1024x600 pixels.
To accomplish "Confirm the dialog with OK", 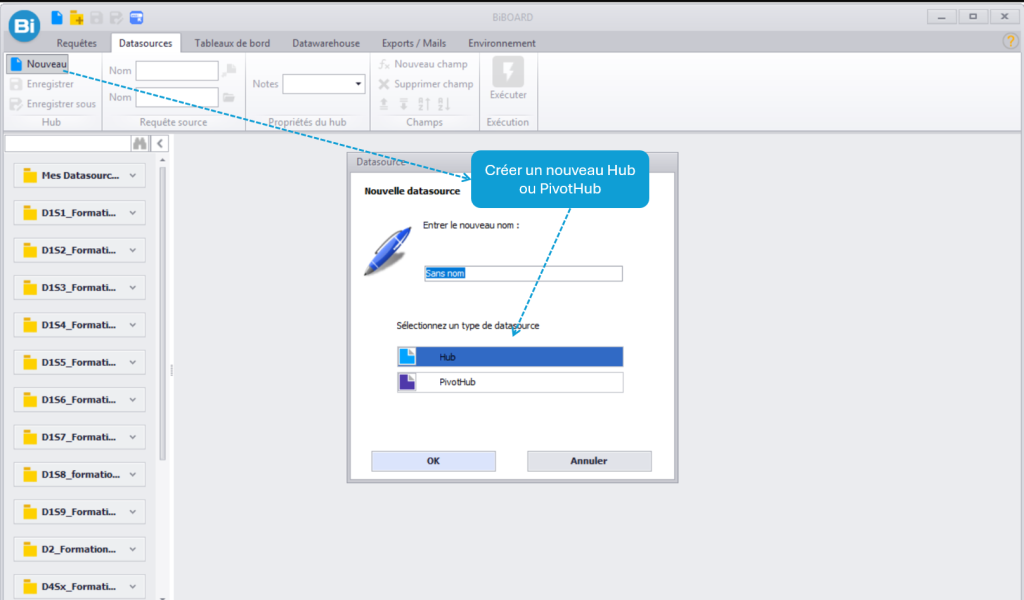I will (434, 461).
